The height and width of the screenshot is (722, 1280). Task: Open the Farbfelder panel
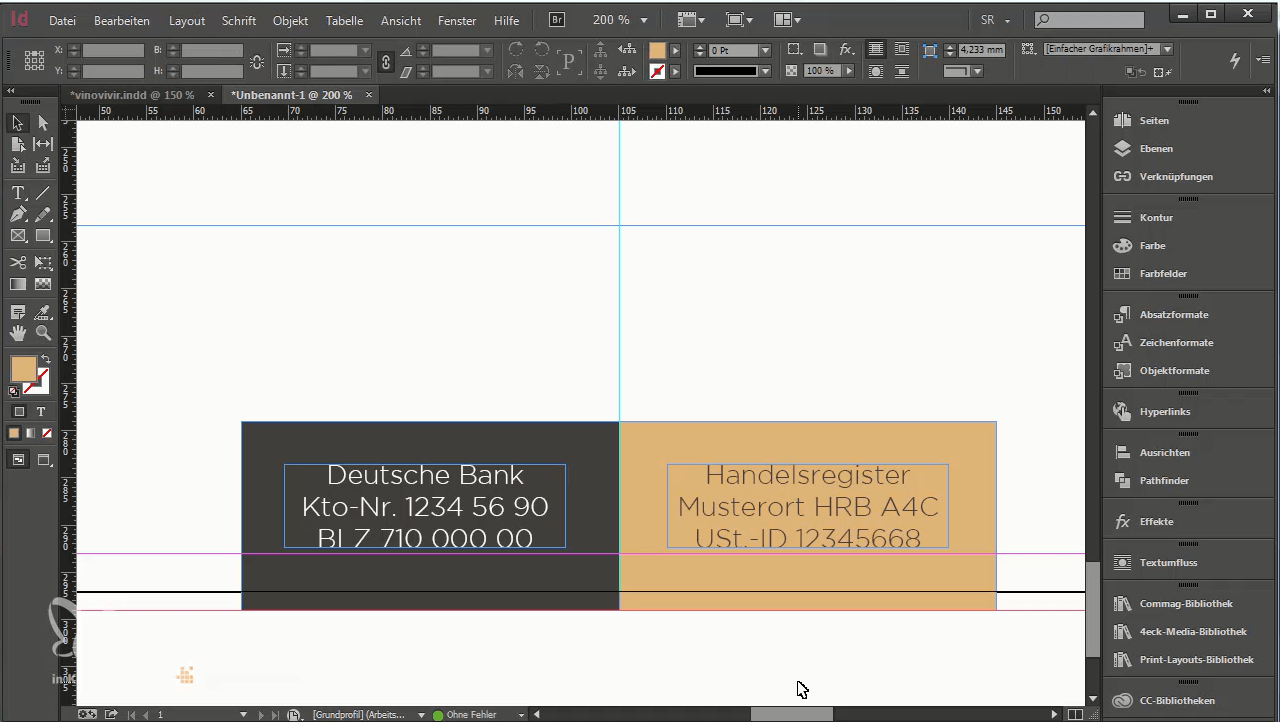tap(1163, 273)
